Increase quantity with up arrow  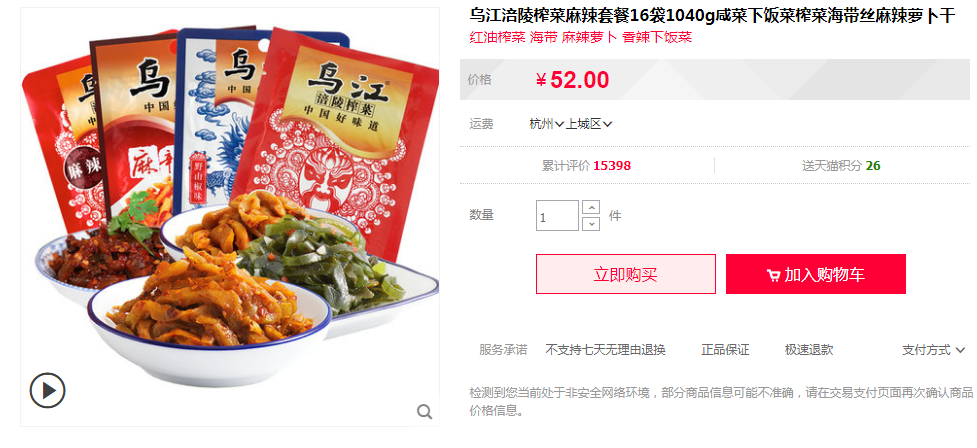click(591, 207)
